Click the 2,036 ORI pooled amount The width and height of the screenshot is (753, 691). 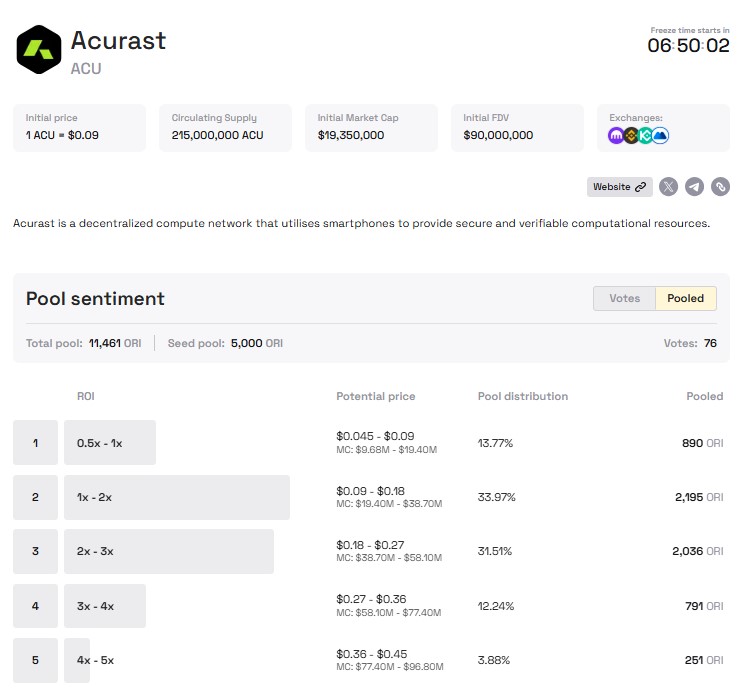pyautogui.click(x=698, y=551)
